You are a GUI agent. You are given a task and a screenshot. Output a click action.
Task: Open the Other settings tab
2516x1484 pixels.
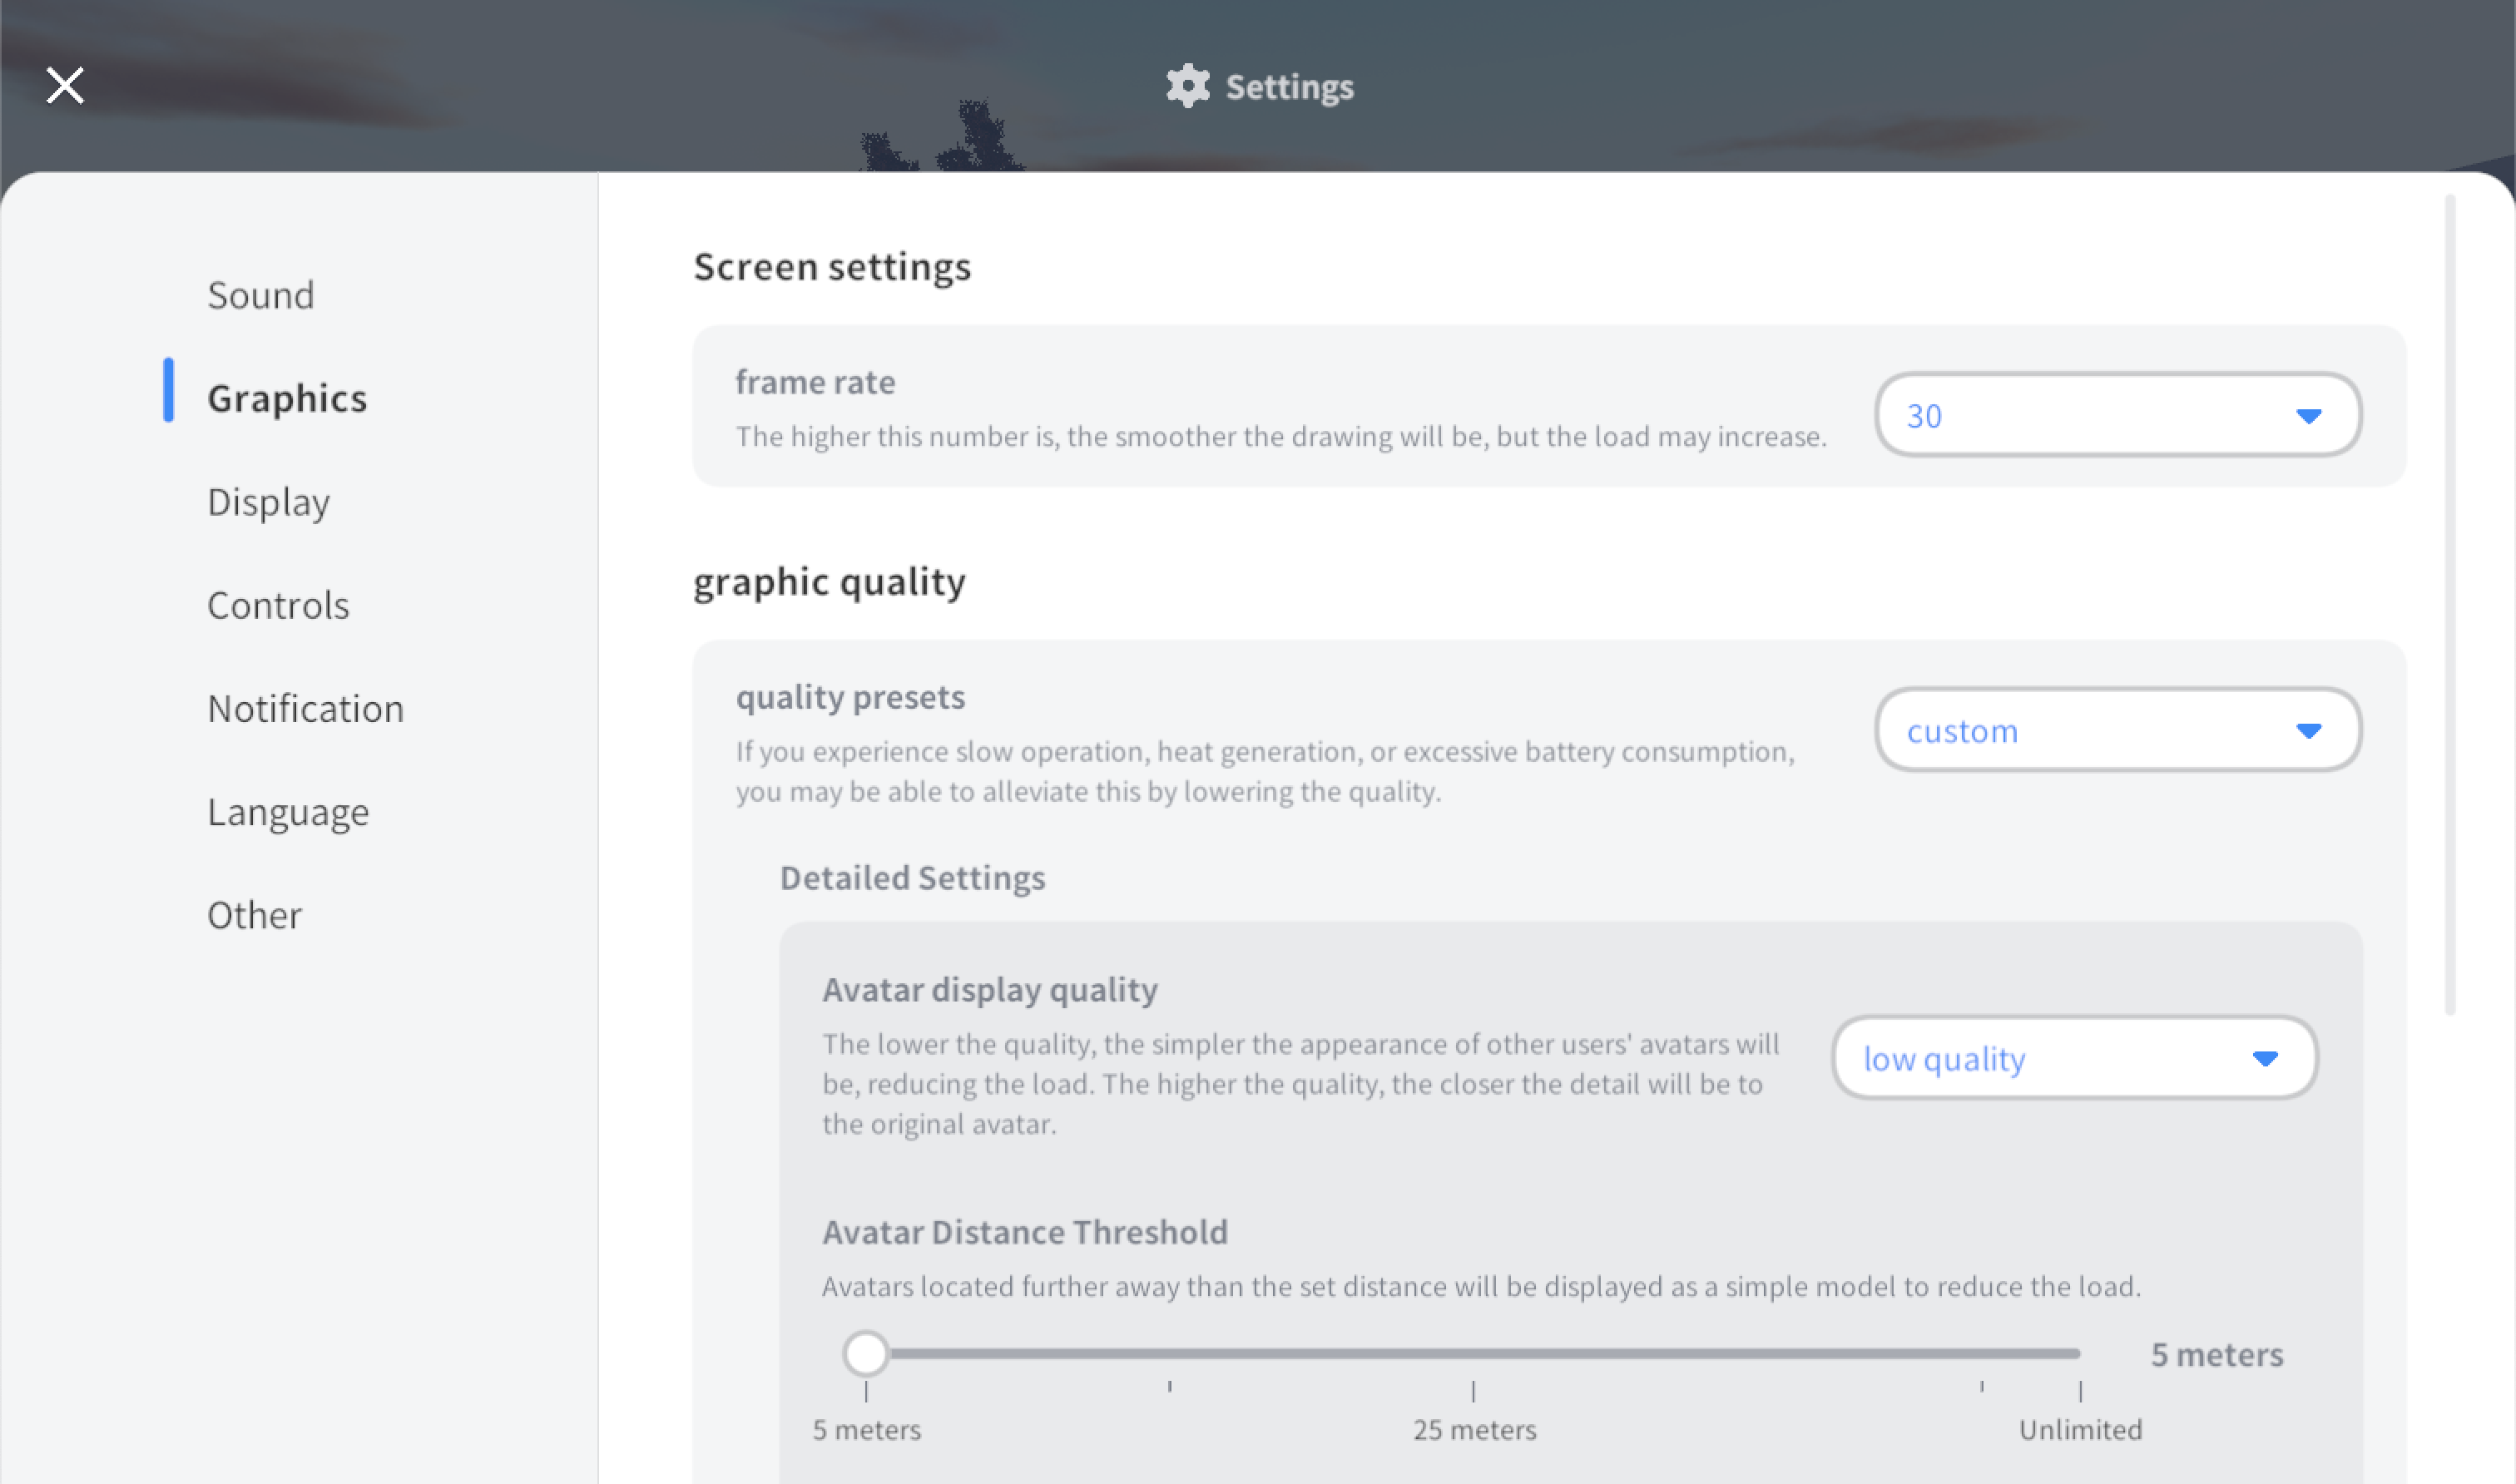tap(254, 915)
